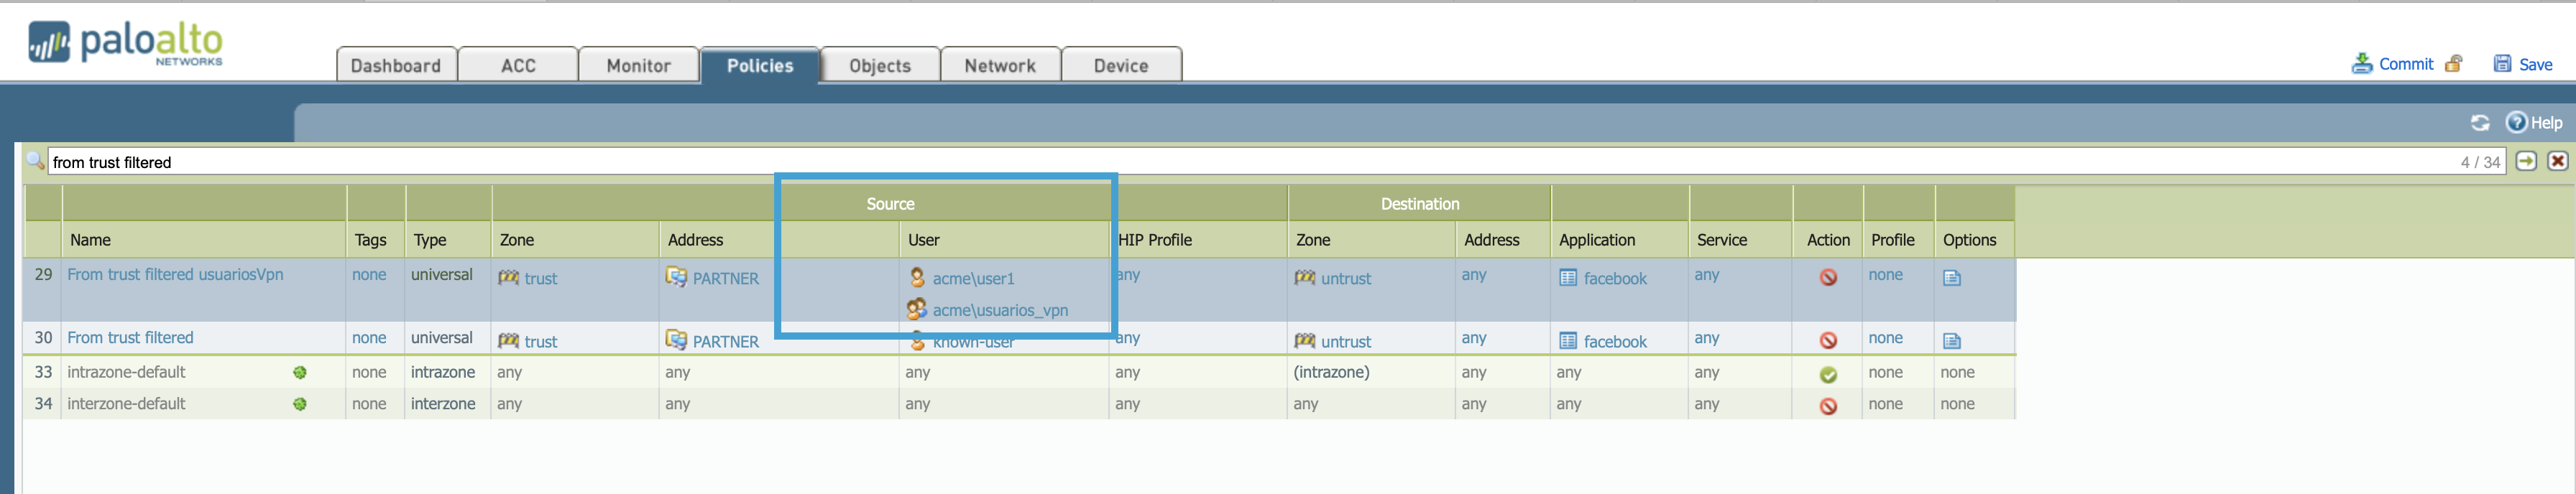Screen dimensions: 2576x494
Task: Click the deny action icon in rule 29
Action: pyautogui.click(x=1828, y=278)
